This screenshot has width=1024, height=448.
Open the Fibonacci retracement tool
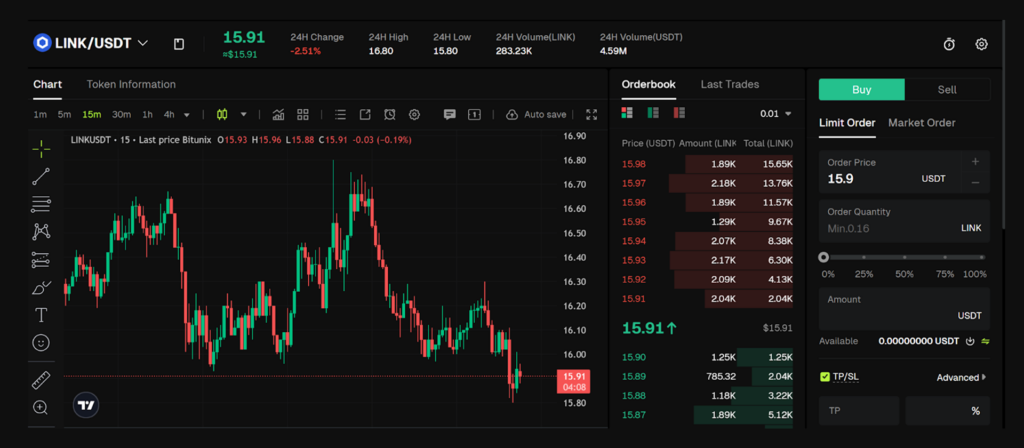pyautogui.click(x=41, y=204)
